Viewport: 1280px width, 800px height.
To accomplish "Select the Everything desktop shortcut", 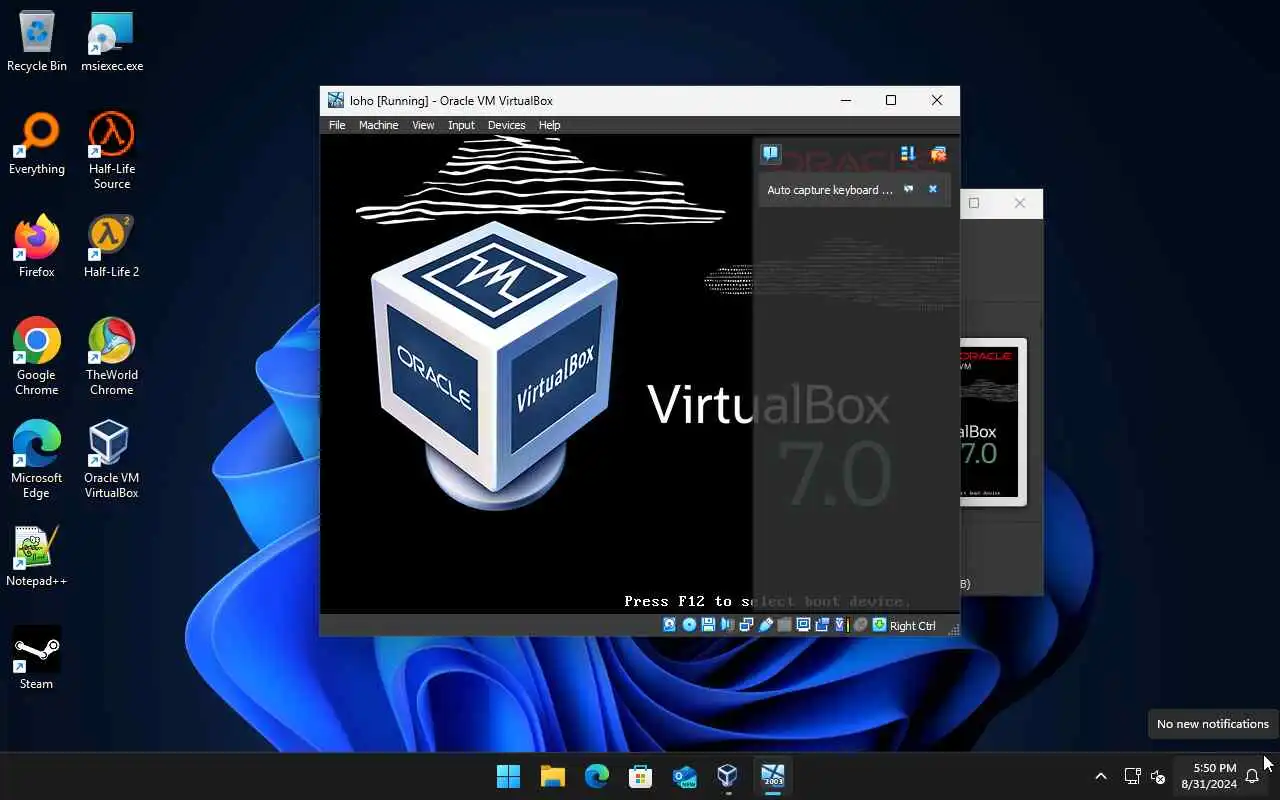I will [37, 145].
